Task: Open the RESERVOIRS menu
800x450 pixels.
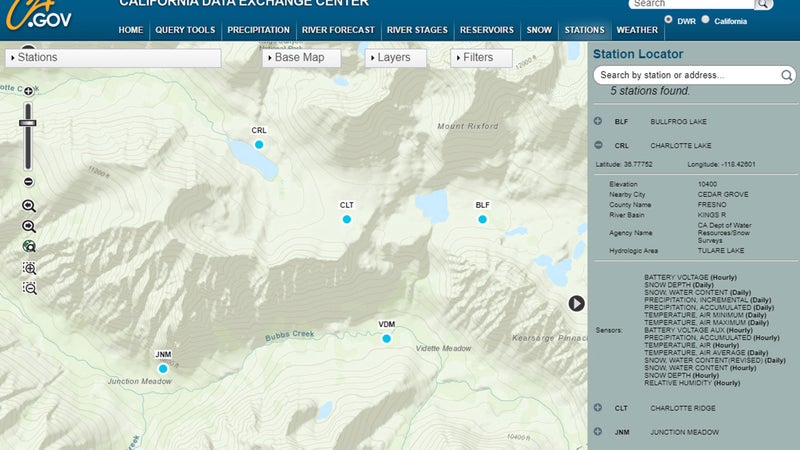Action: (487, 30)
